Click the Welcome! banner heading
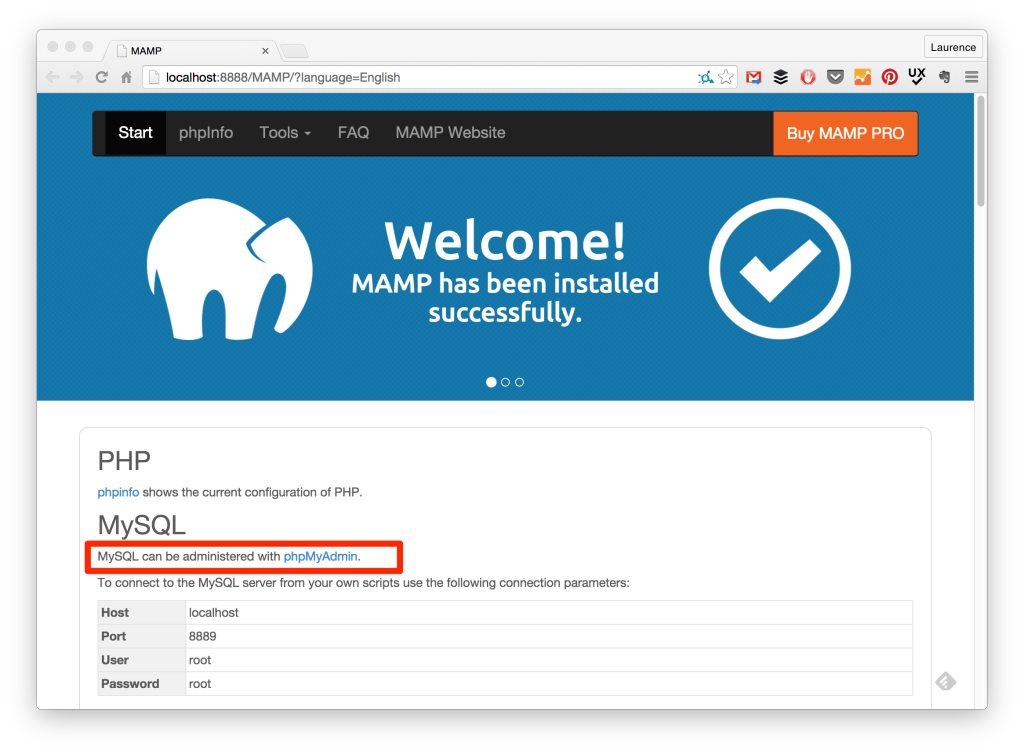The width and height of the screenshot is (1024, 753). (505, 241)
